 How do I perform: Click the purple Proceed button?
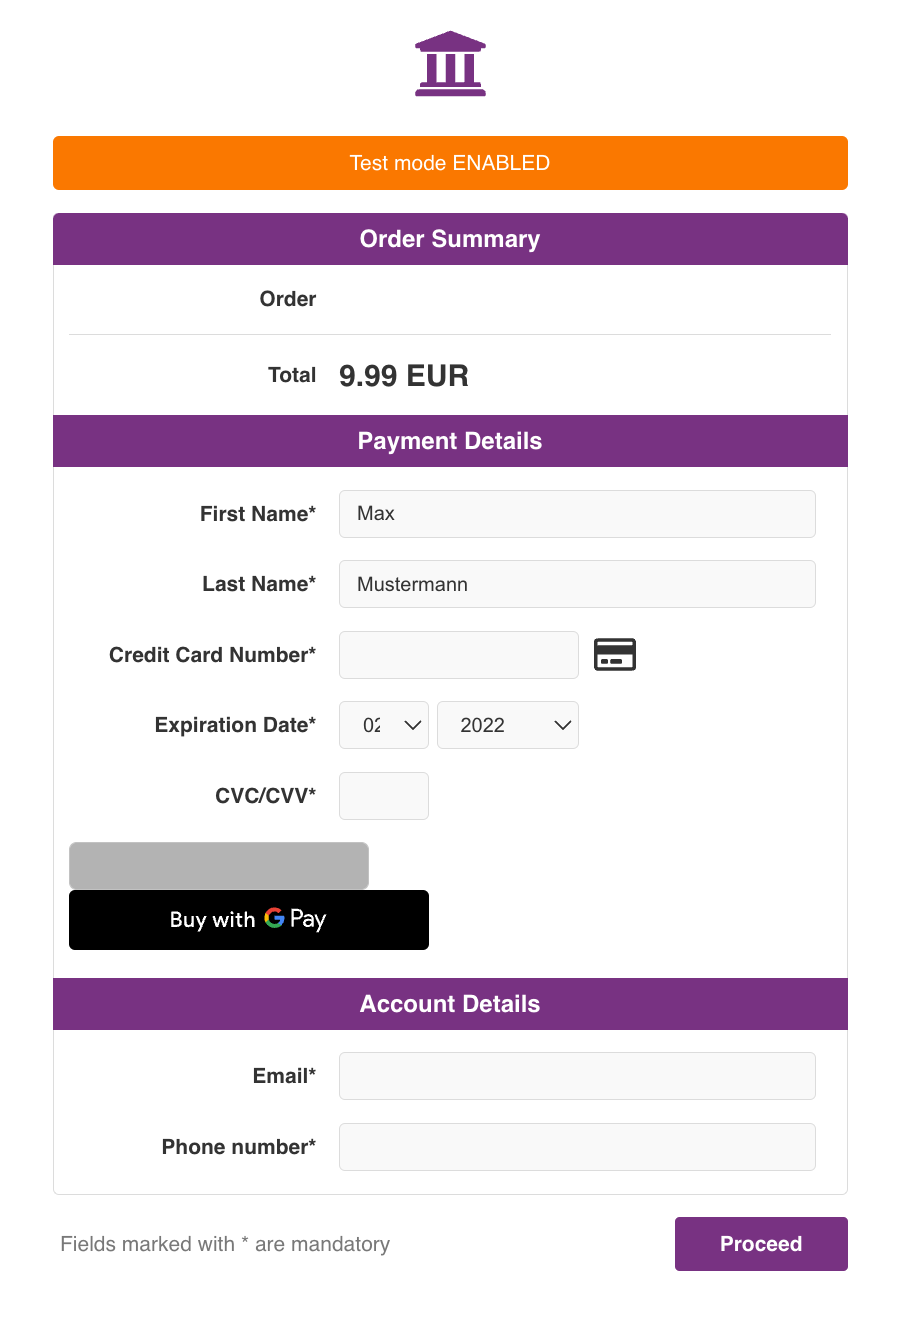[x=761, y=1244]
